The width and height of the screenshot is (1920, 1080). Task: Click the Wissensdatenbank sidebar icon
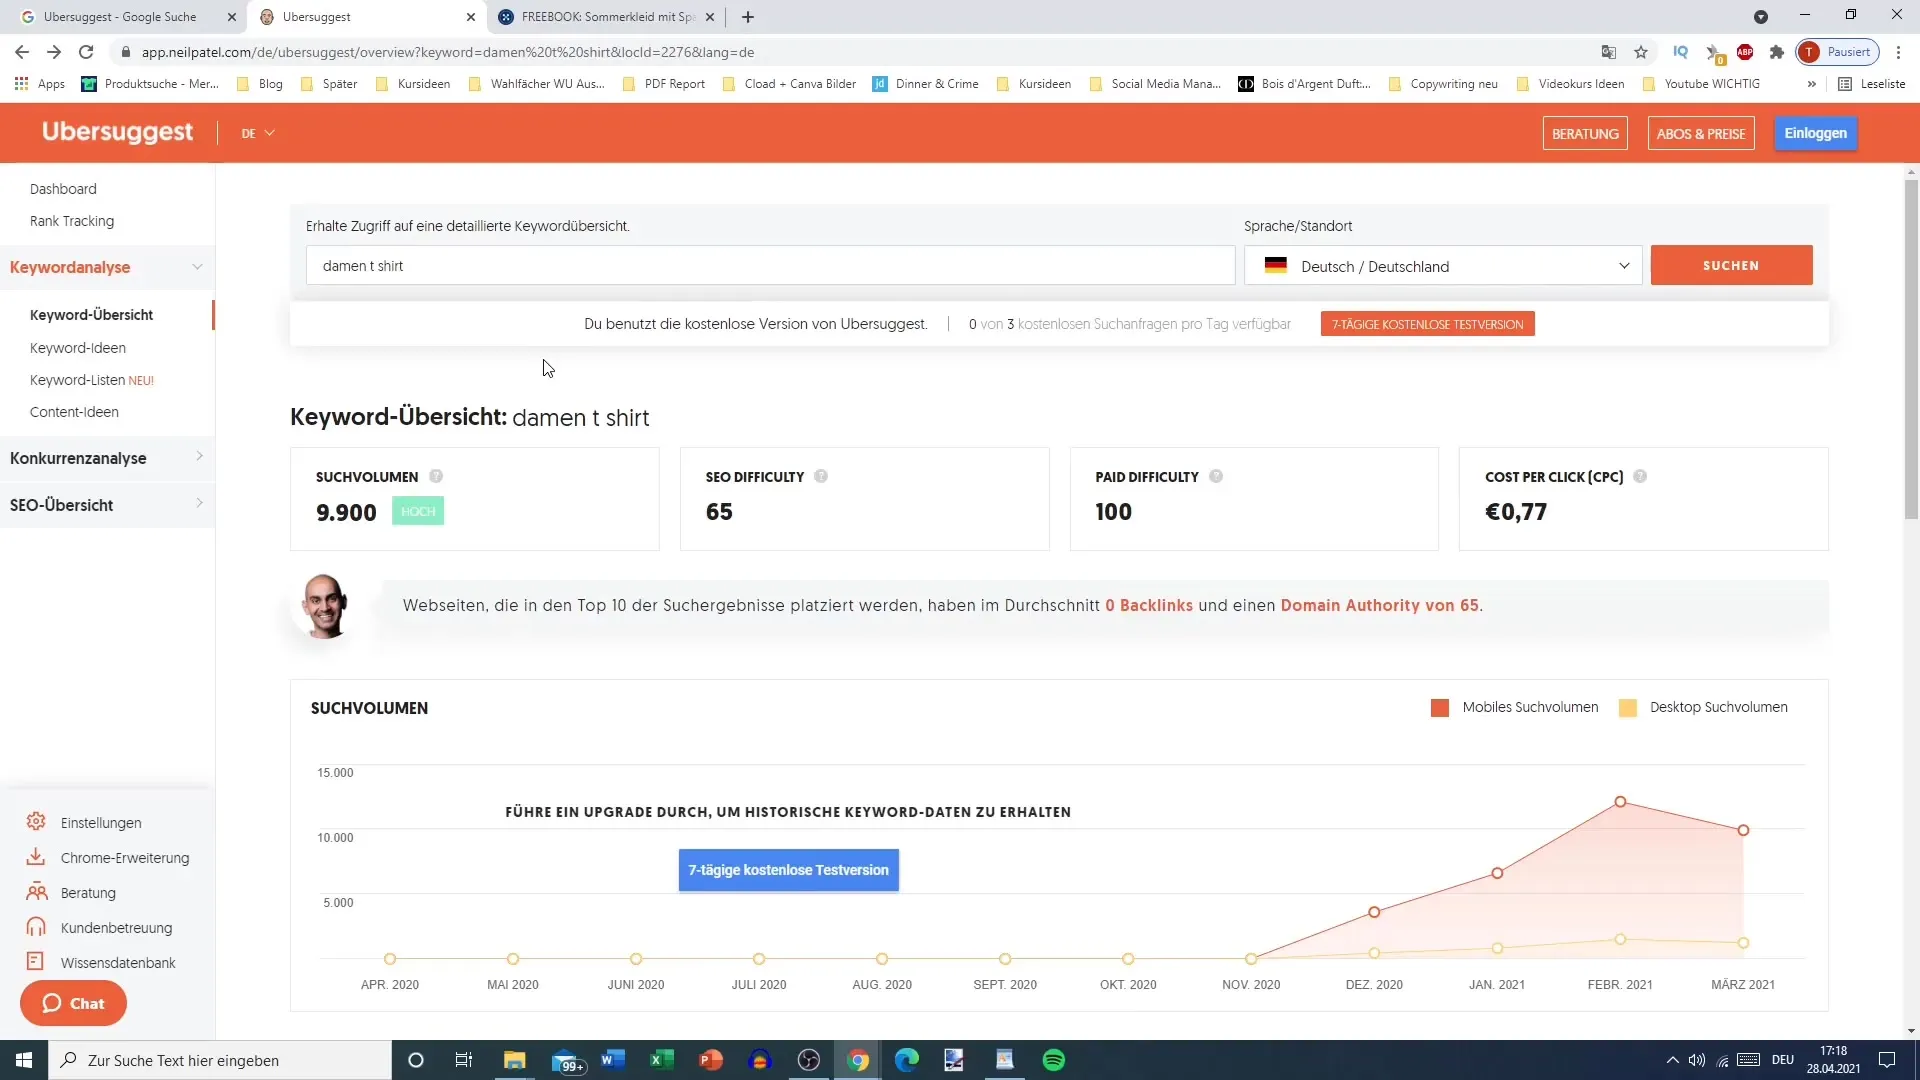[36, 961]
